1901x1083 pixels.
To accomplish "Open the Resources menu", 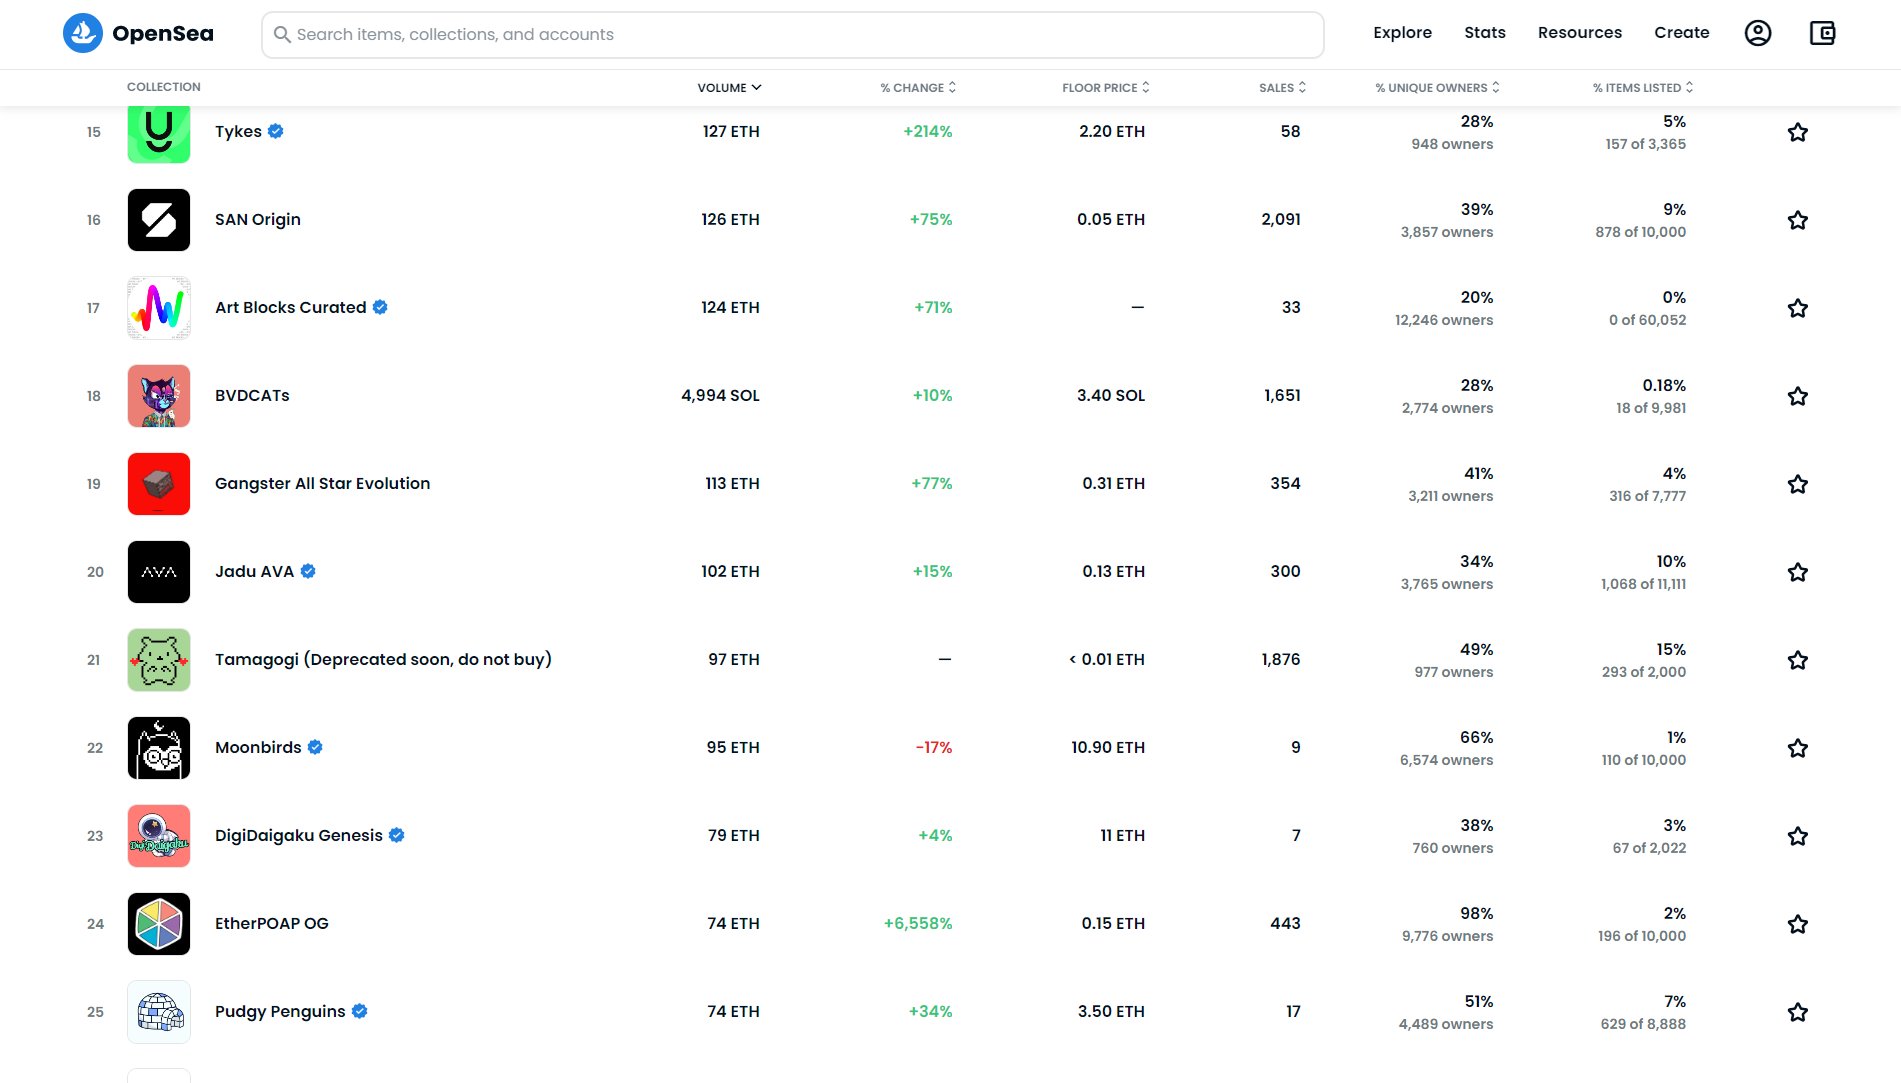I will [x=1580, y=33].
